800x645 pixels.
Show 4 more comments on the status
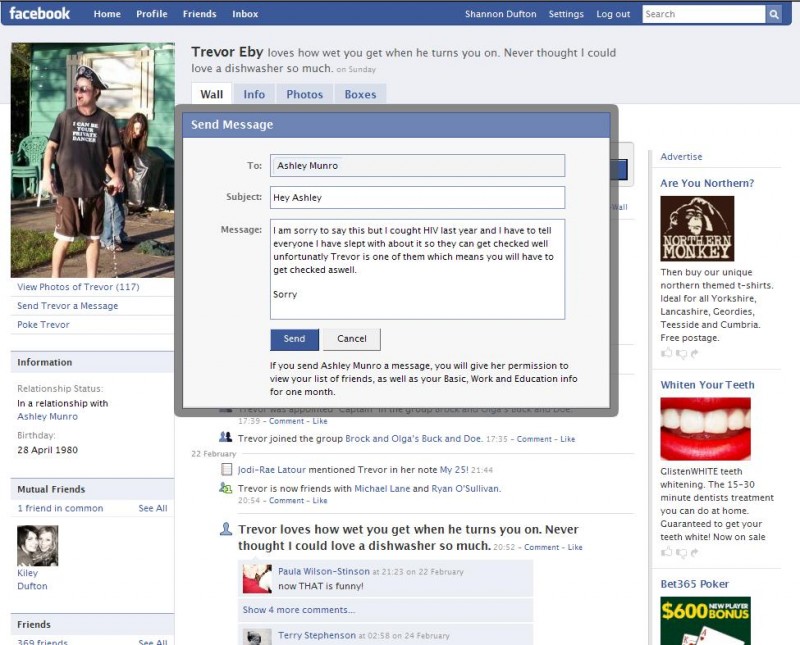pyautogui.click(x=299, y=610)
